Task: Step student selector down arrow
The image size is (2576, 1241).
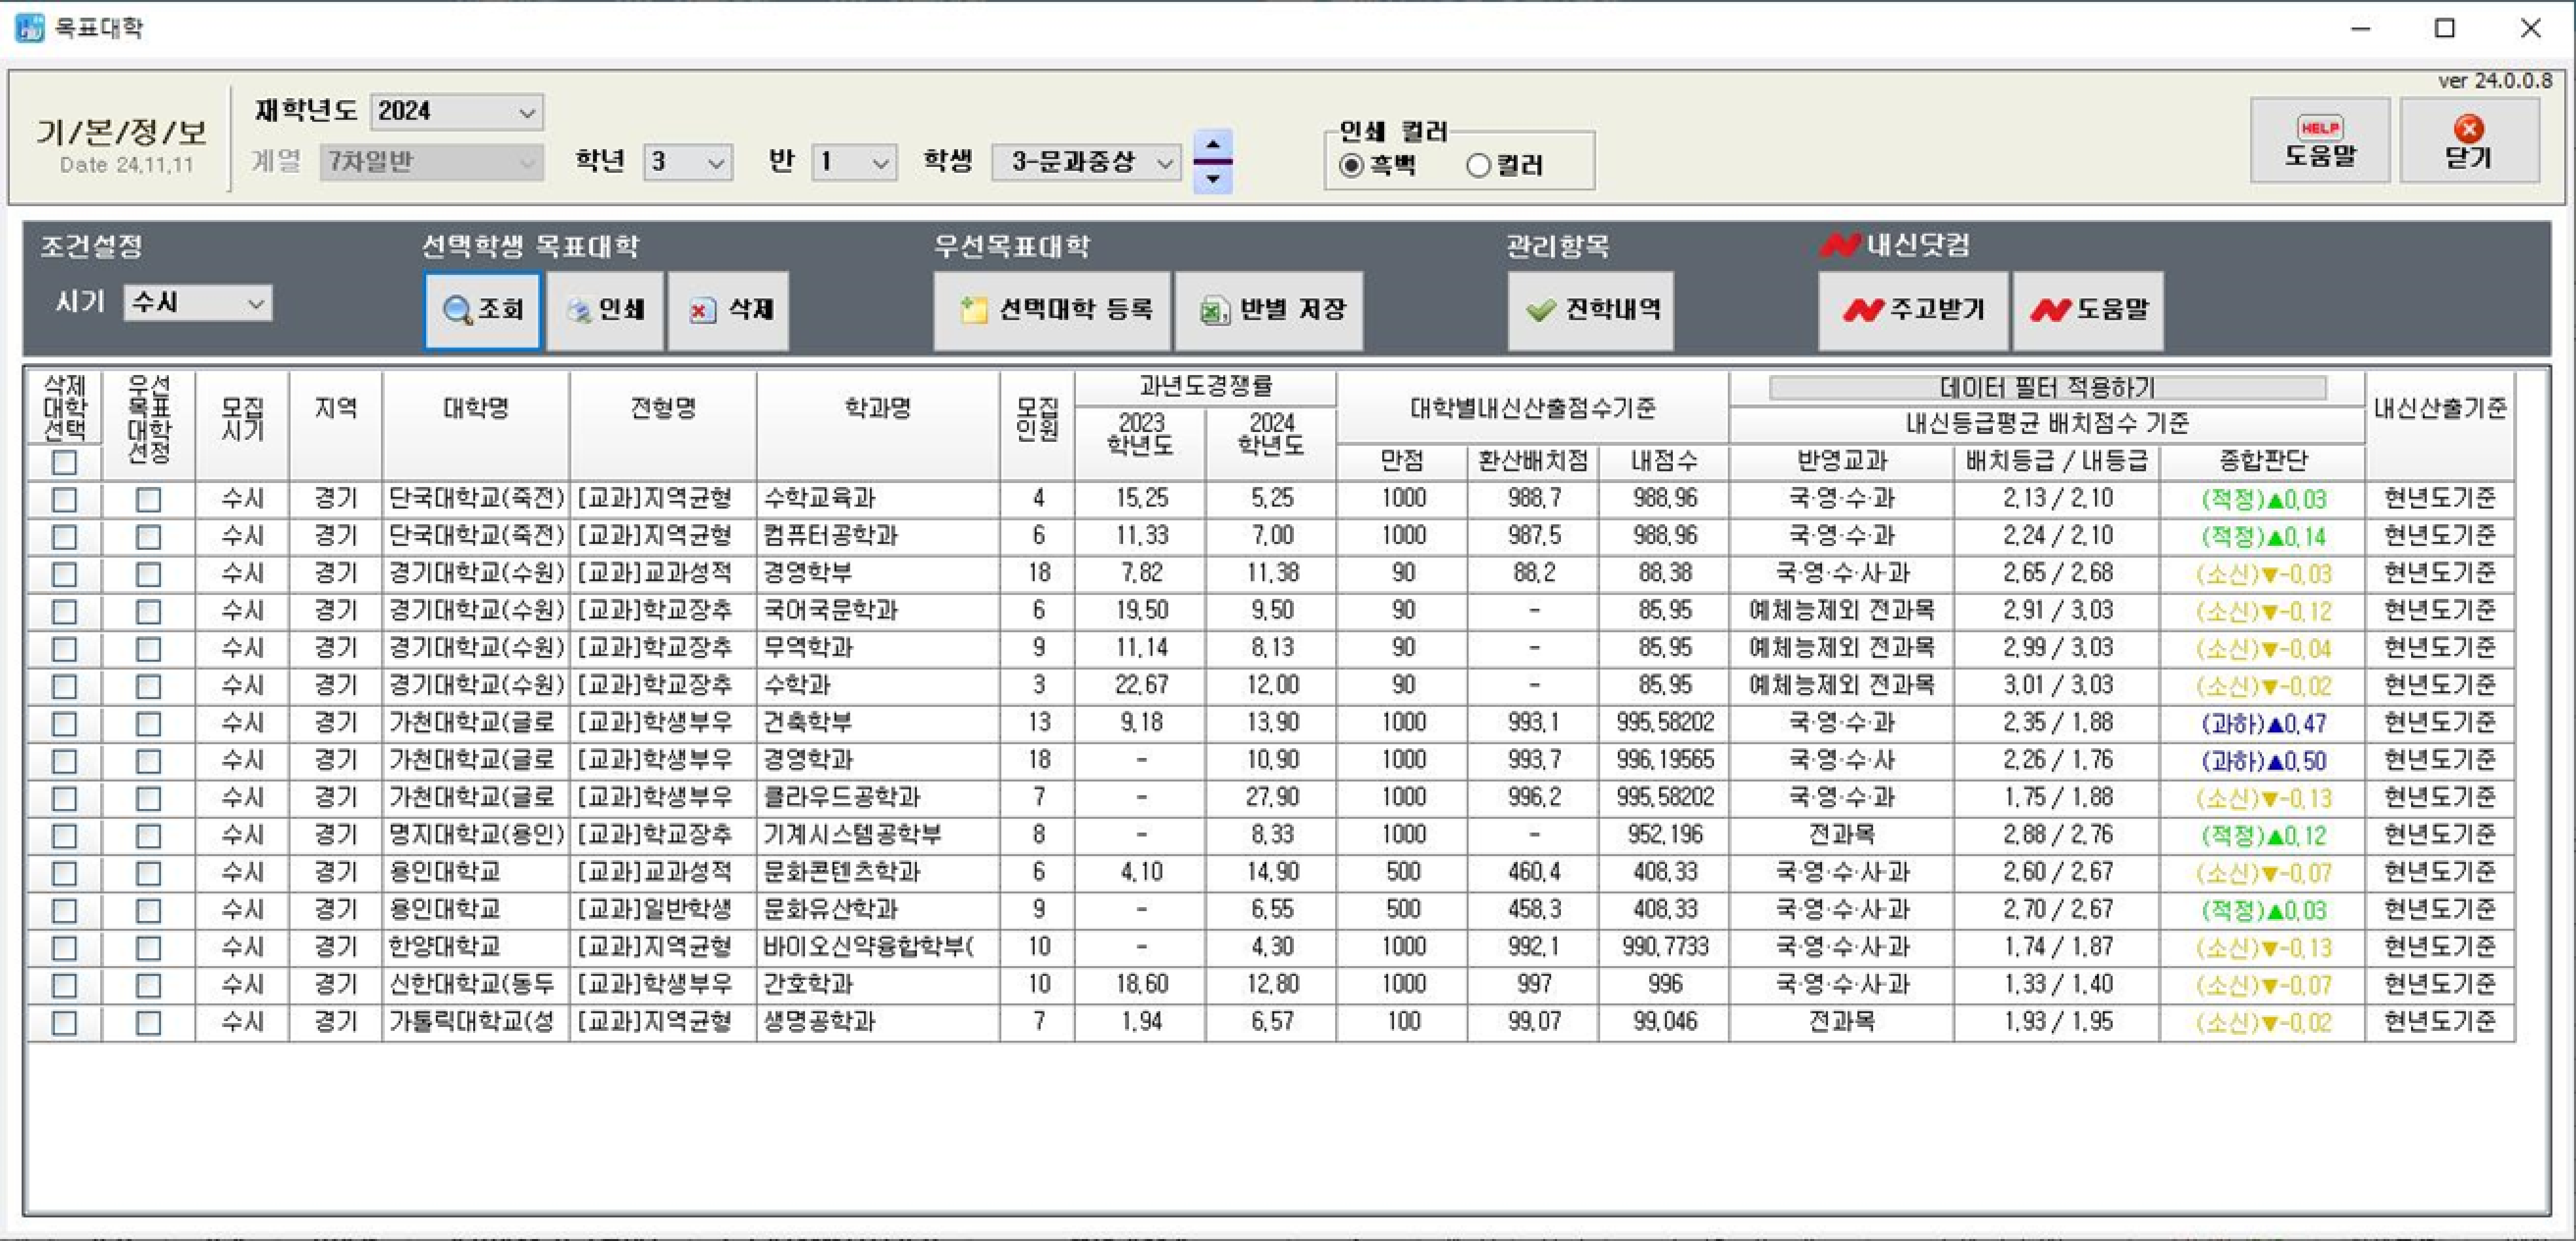Action: [x=1213, y=179]
